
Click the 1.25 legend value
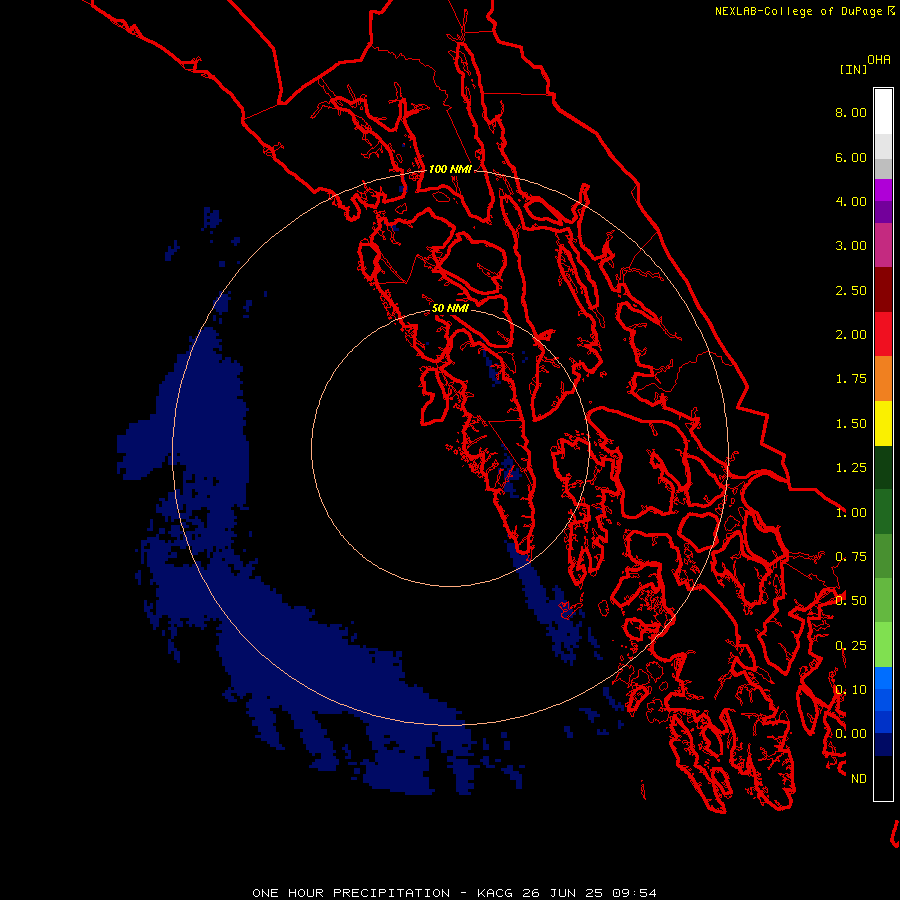851,468
